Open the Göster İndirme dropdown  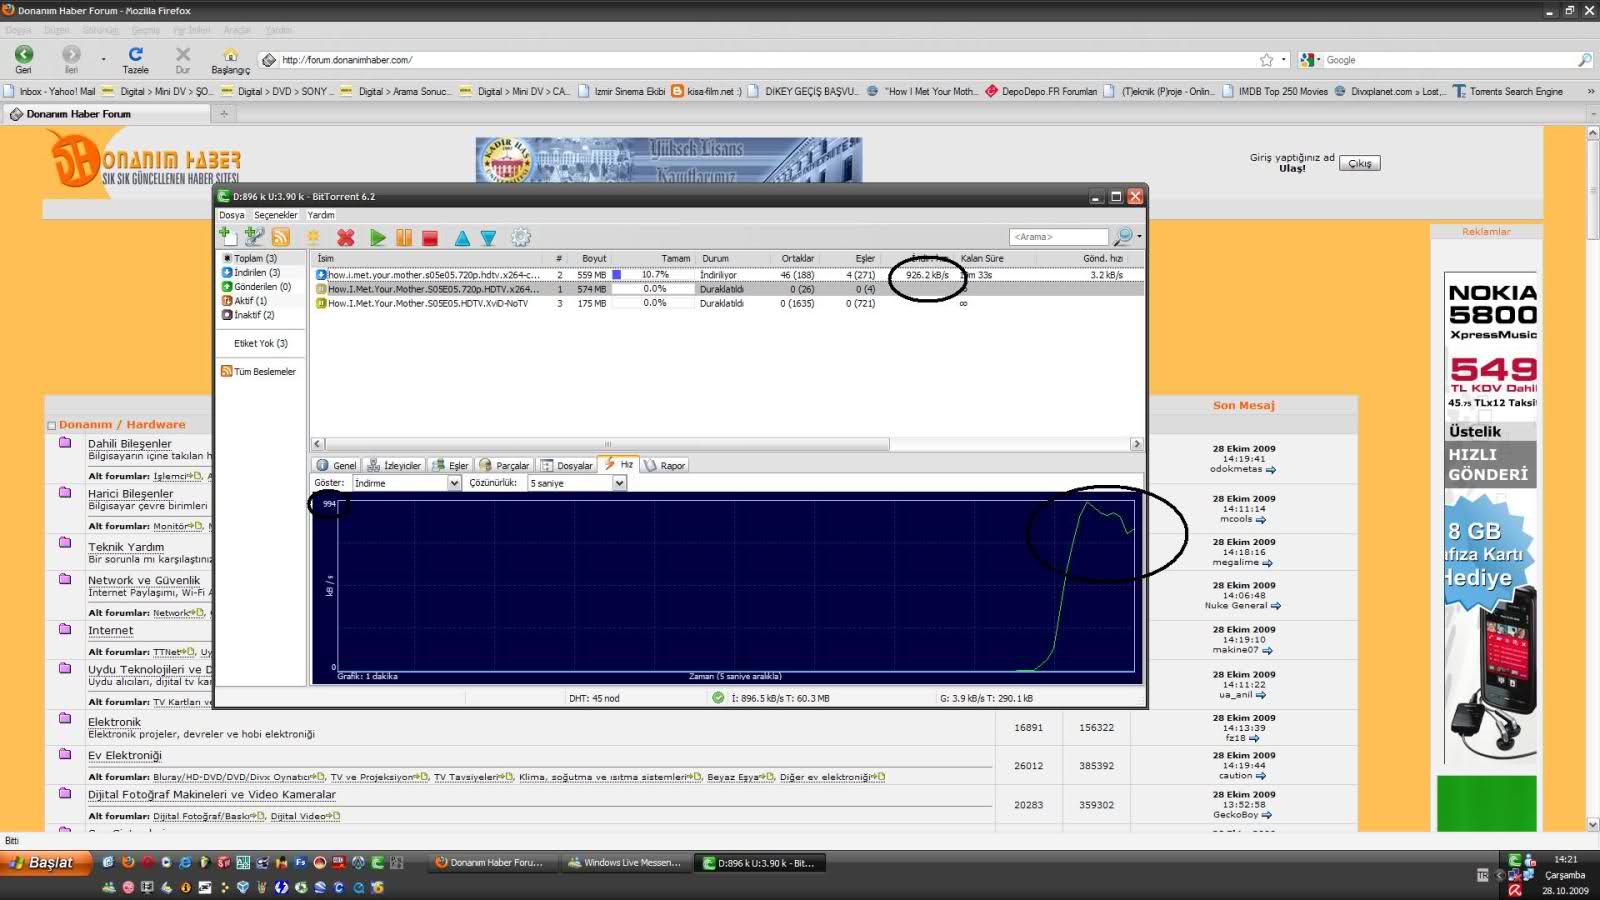point(406,483)
